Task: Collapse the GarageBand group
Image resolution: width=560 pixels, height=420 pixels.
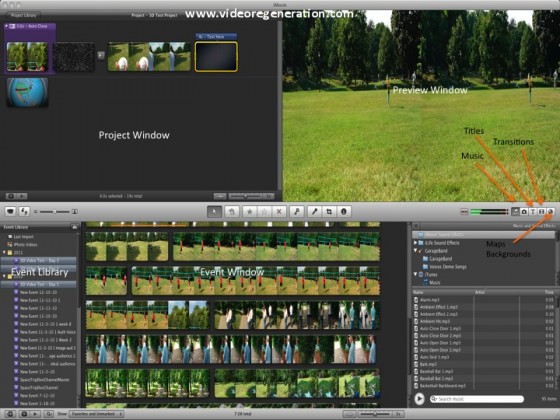Action: click(x=415, y=251)
